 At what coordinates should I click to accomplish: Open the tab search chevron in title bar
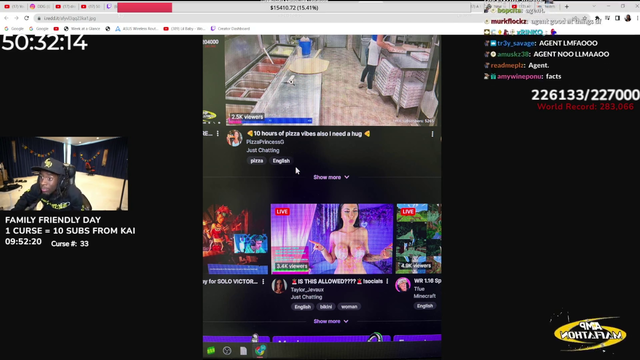click(593, 7)
